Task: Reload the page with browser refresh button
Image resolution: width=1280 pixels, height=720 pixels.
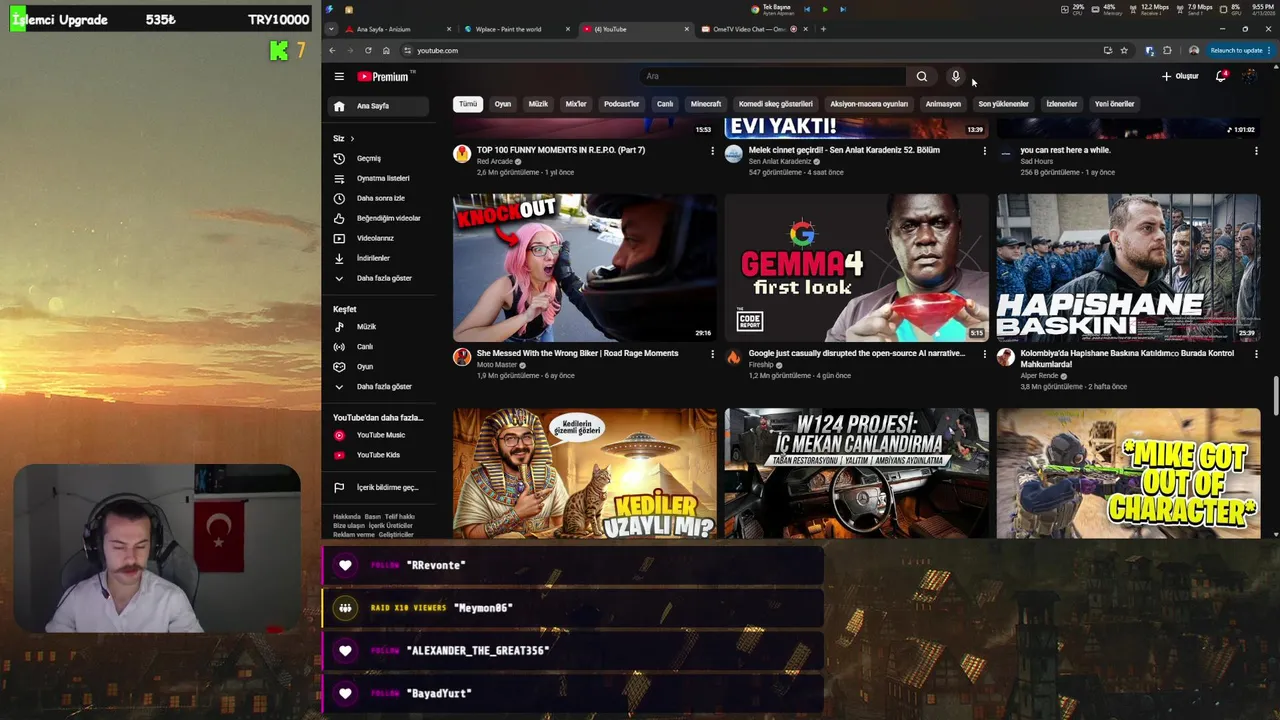Action: 368,50
